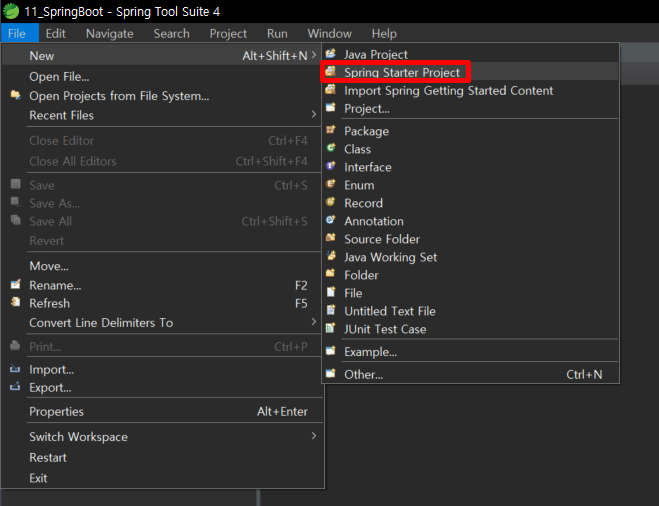Image resolution: width=659 pixels, height=506 pixels.
Task: Click the Record icon
Action: pos(331,202)
